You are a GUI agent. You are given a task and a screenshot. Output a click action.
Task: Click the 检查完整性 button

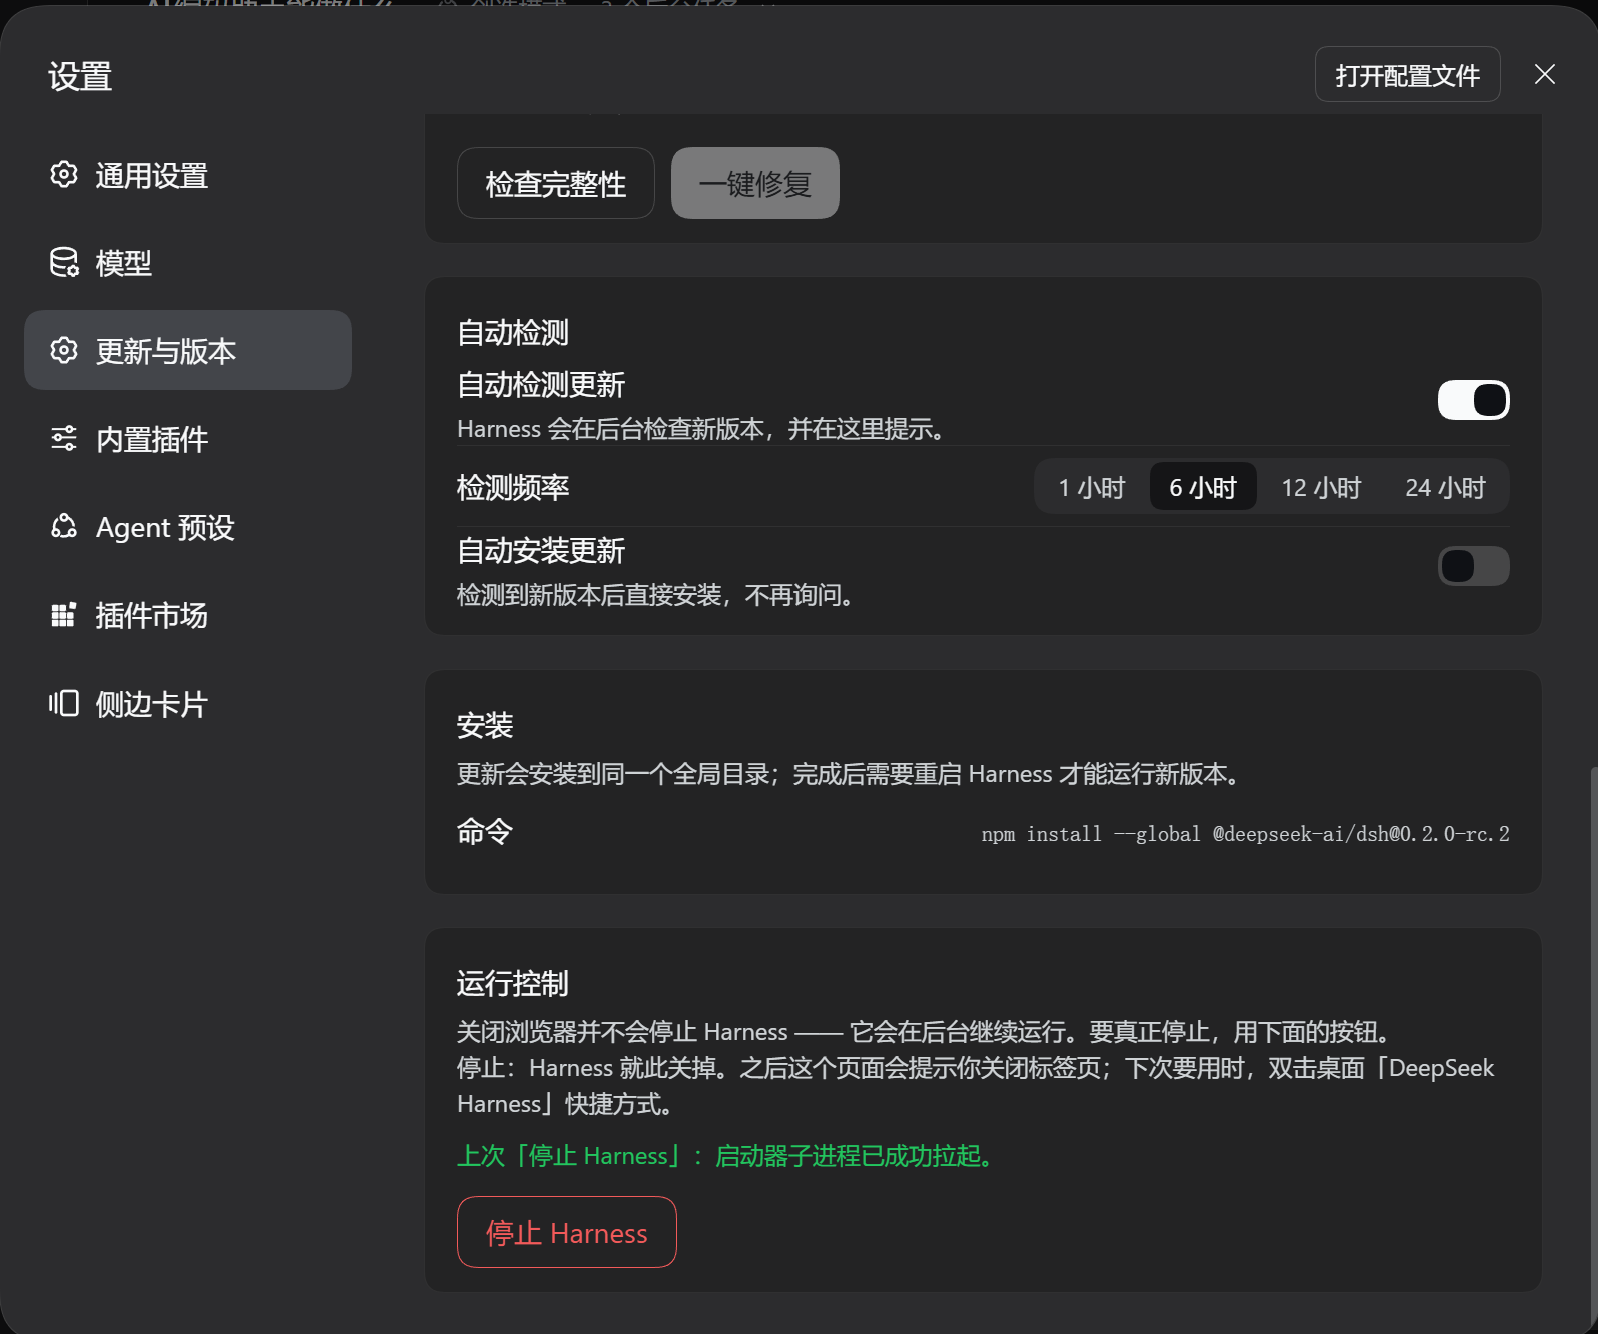coord(556,183)
